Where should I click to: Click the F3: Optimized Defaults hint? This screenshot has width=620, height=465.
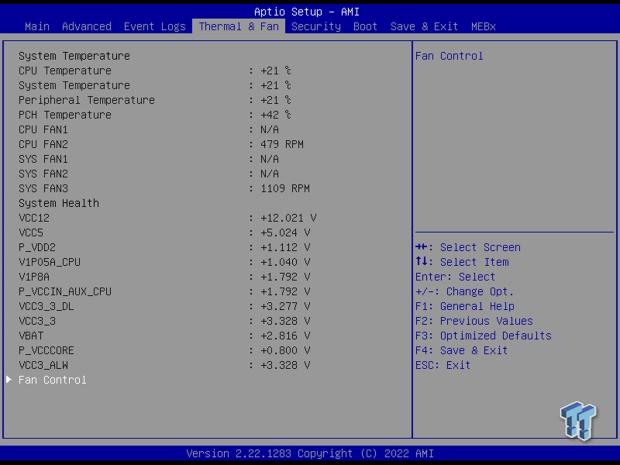coord(483,336)
